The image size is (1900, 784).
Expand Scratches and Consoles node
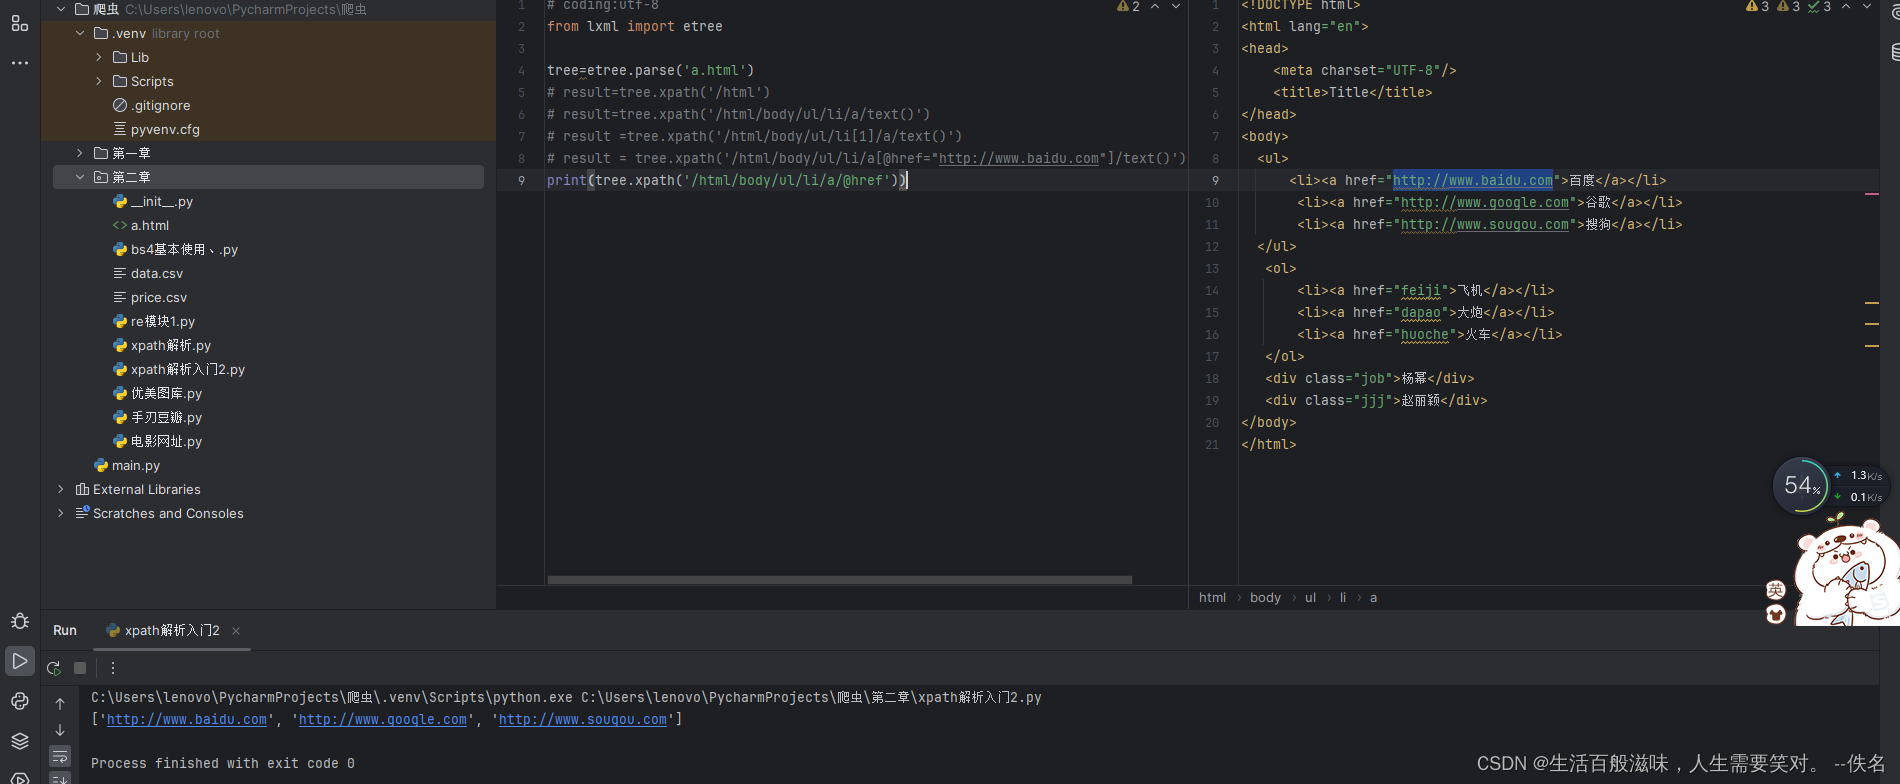[61, 513]
